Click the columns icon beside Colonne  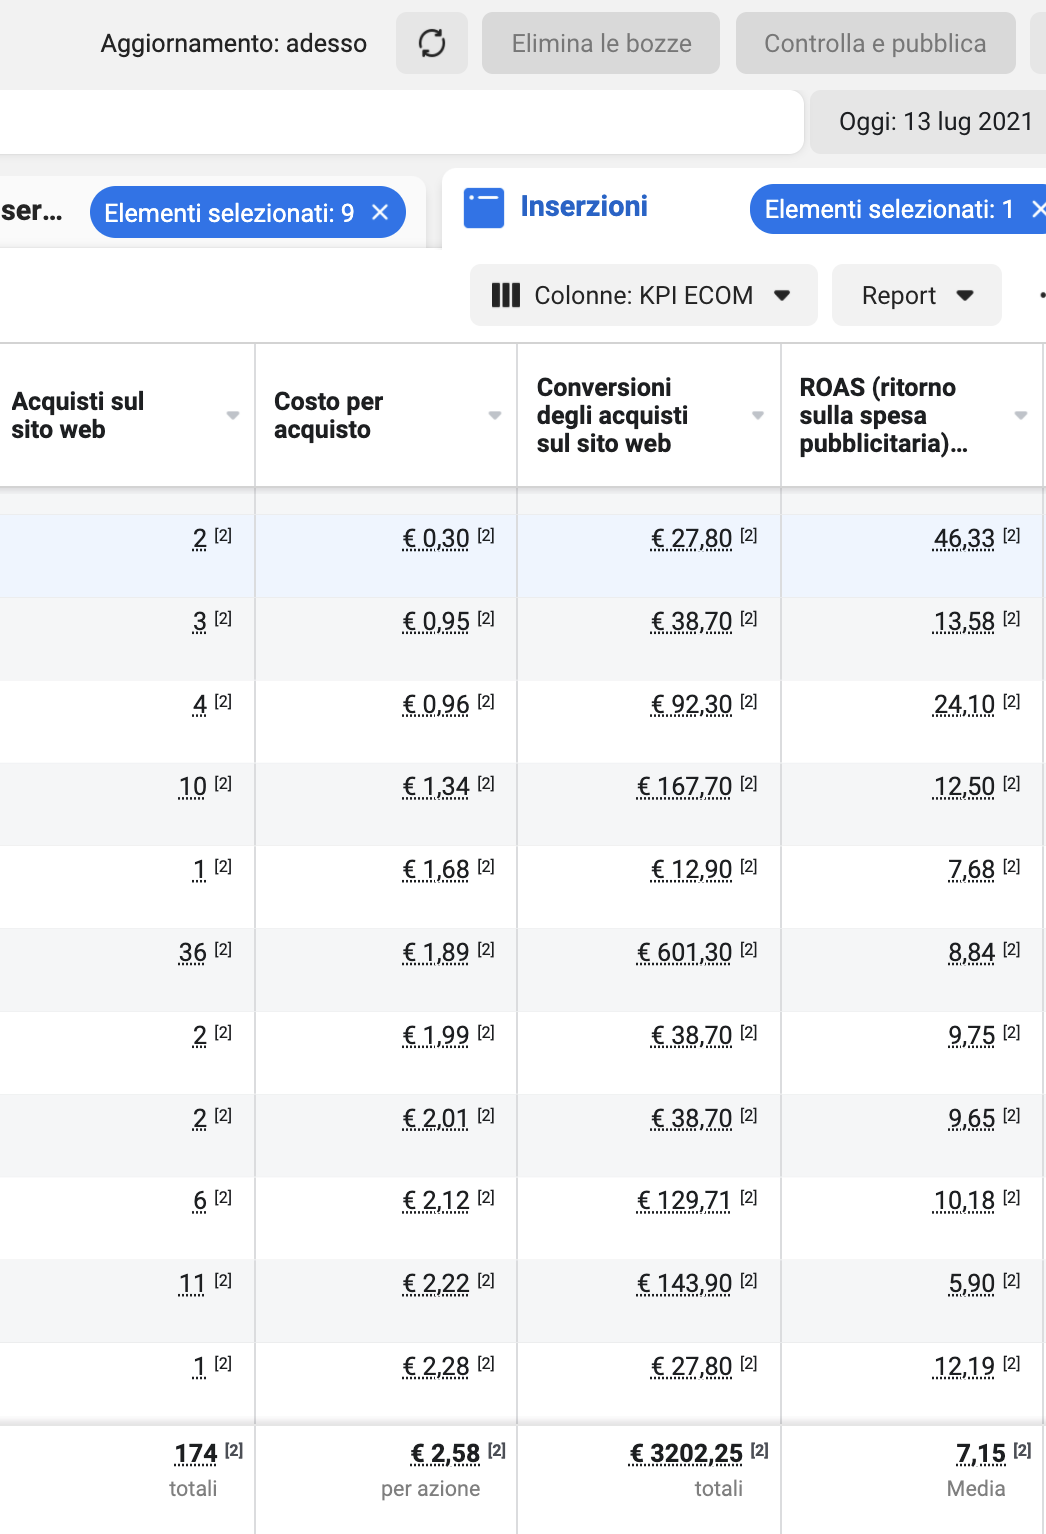point(506,295)
